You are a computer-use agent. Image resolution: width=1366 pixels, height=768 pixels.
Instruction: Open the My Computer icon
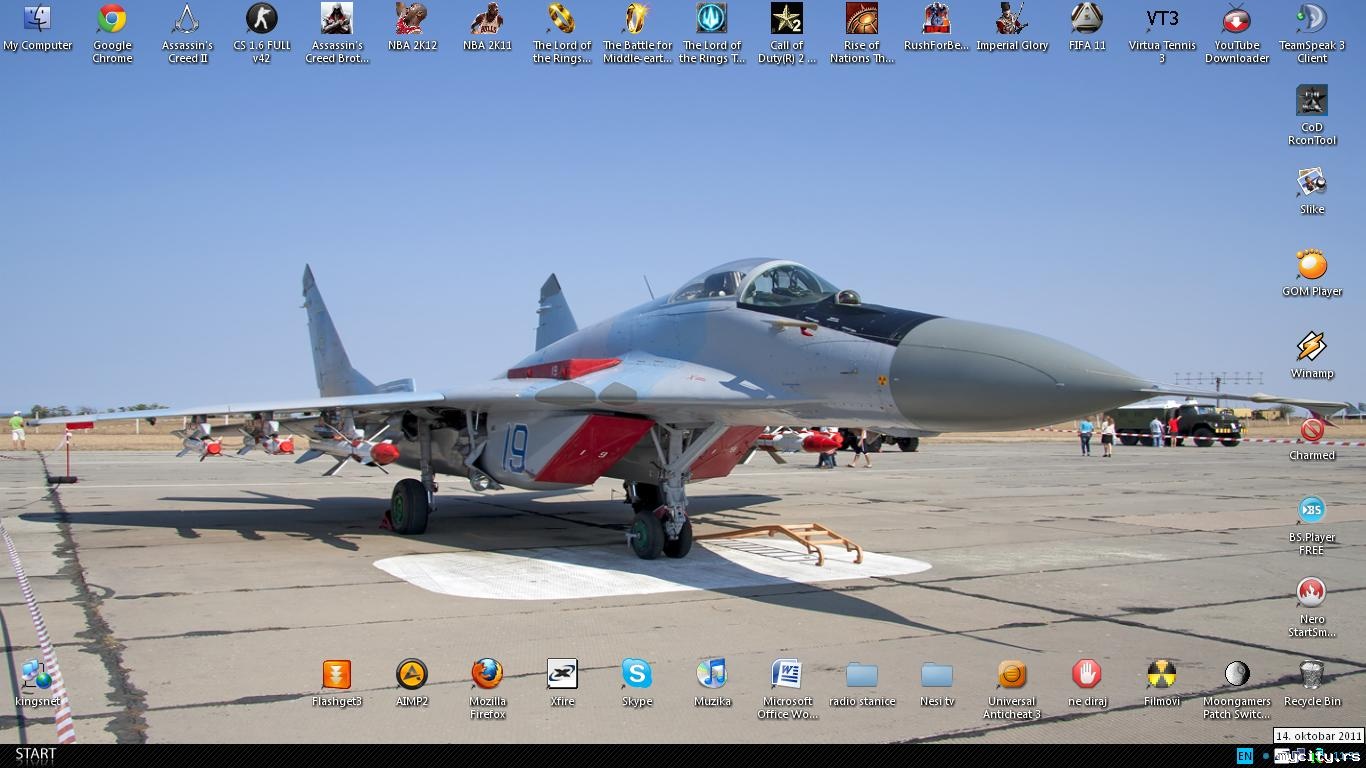pos(37,19)
